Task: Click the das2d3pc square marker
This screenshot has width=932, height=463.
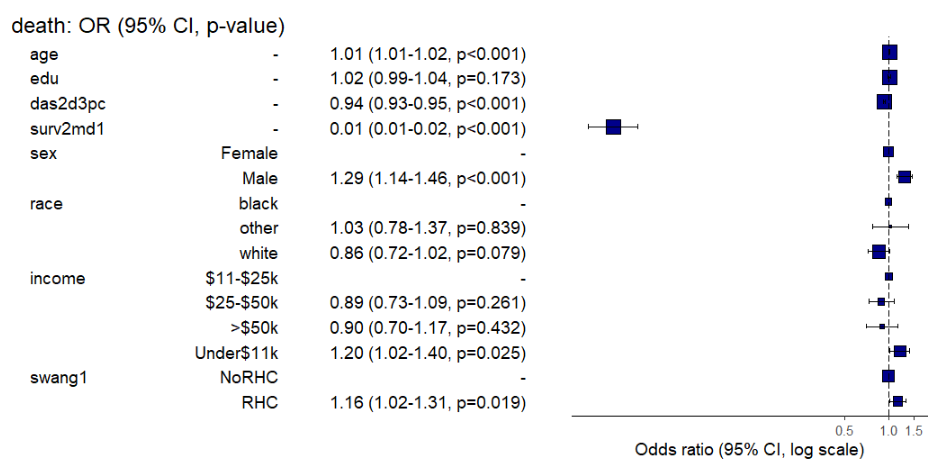Action: [884, 102]
